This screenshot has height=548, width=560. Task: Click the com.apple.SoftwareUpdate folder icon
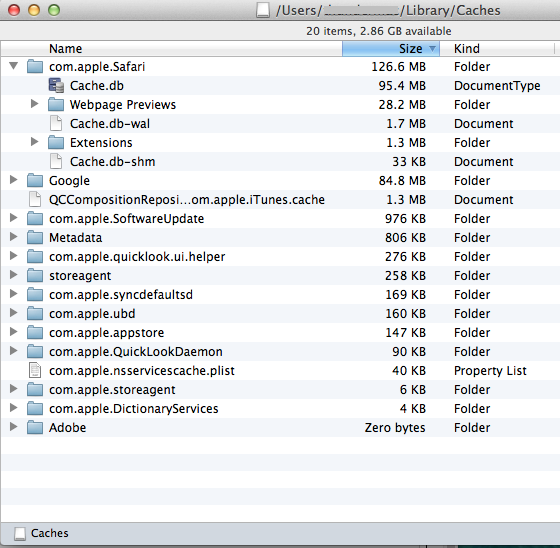[x=35, y=218]
